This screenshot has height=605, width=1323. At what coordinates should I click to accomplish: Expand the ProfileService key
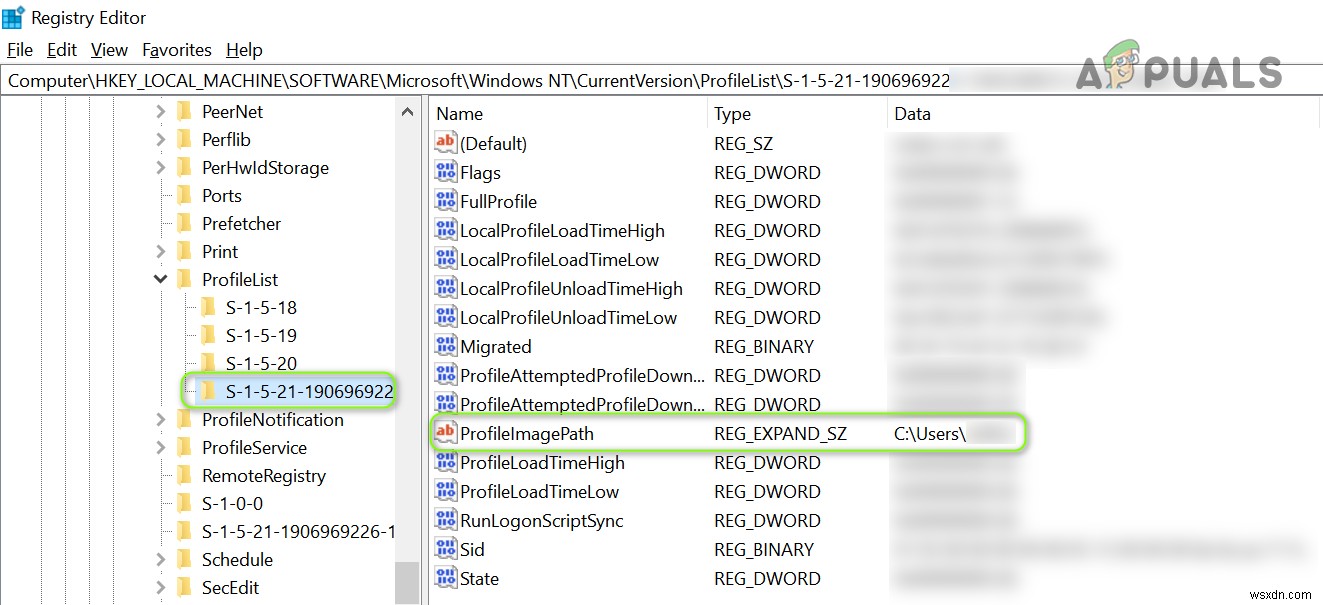point(161,448)
